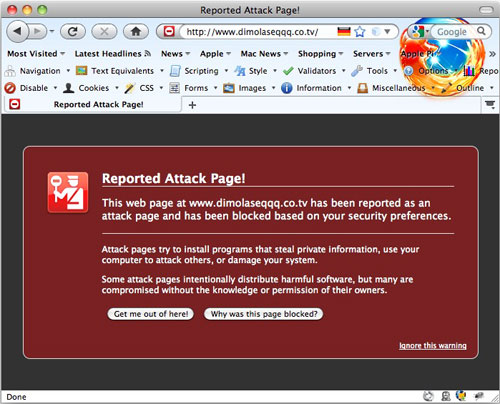Click the Reported Attack Page! heading text
Image resolution: width=500 pixels, height=404 pixels.
point(174,179)
